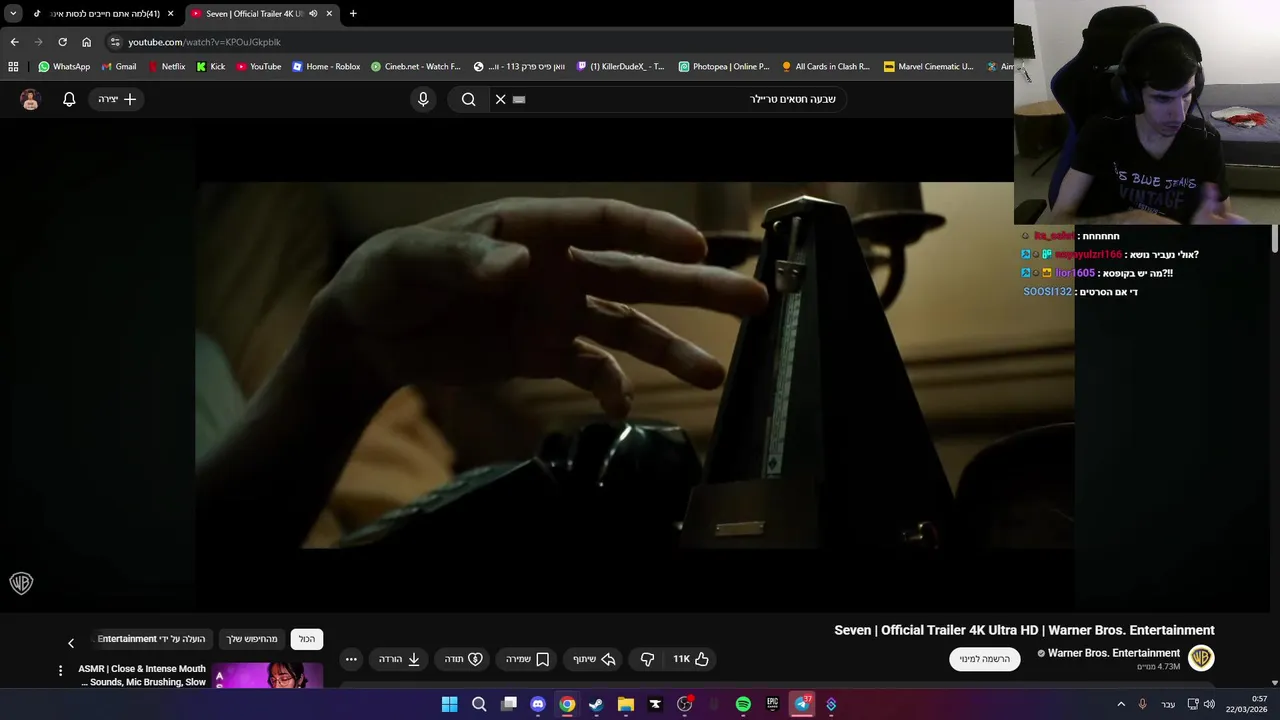
Task: Like the video showing 11K likes
Action: [691, 659]
